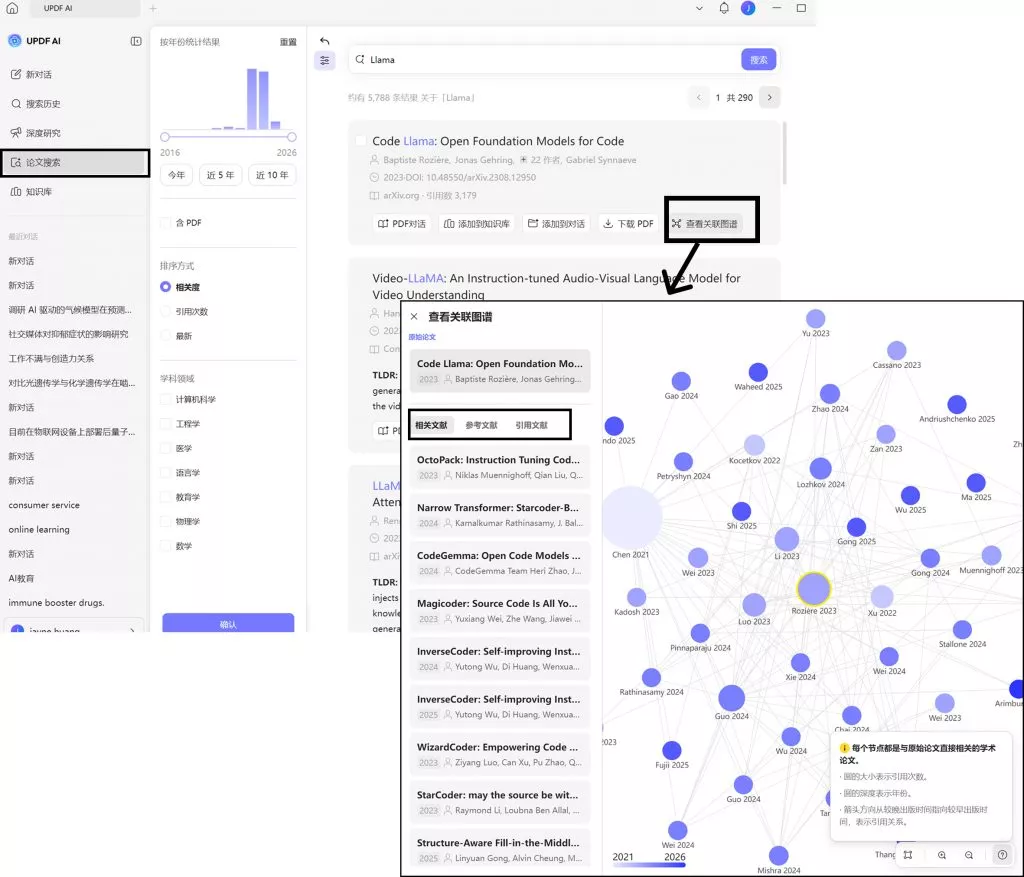Click PDF对话 for Code Llama
The width and height of the screenshot is (1024, 877).
point(402,223)
